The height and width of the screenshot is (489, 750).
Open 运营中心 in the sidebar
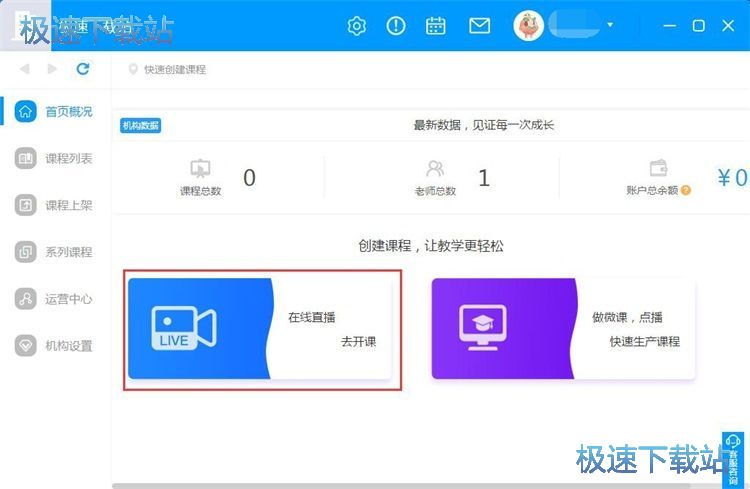tap(54, 299)
